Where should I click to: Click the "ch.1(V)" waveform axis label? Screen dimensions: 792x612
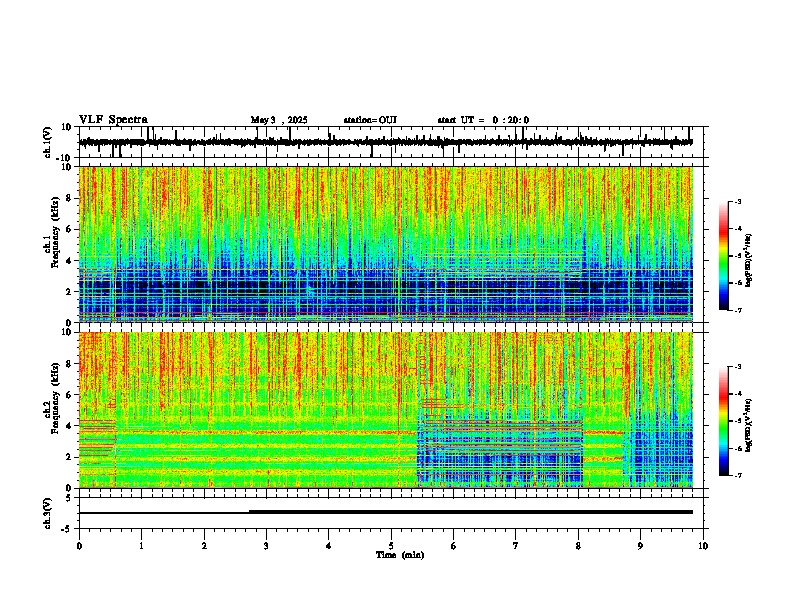point(48,142)
